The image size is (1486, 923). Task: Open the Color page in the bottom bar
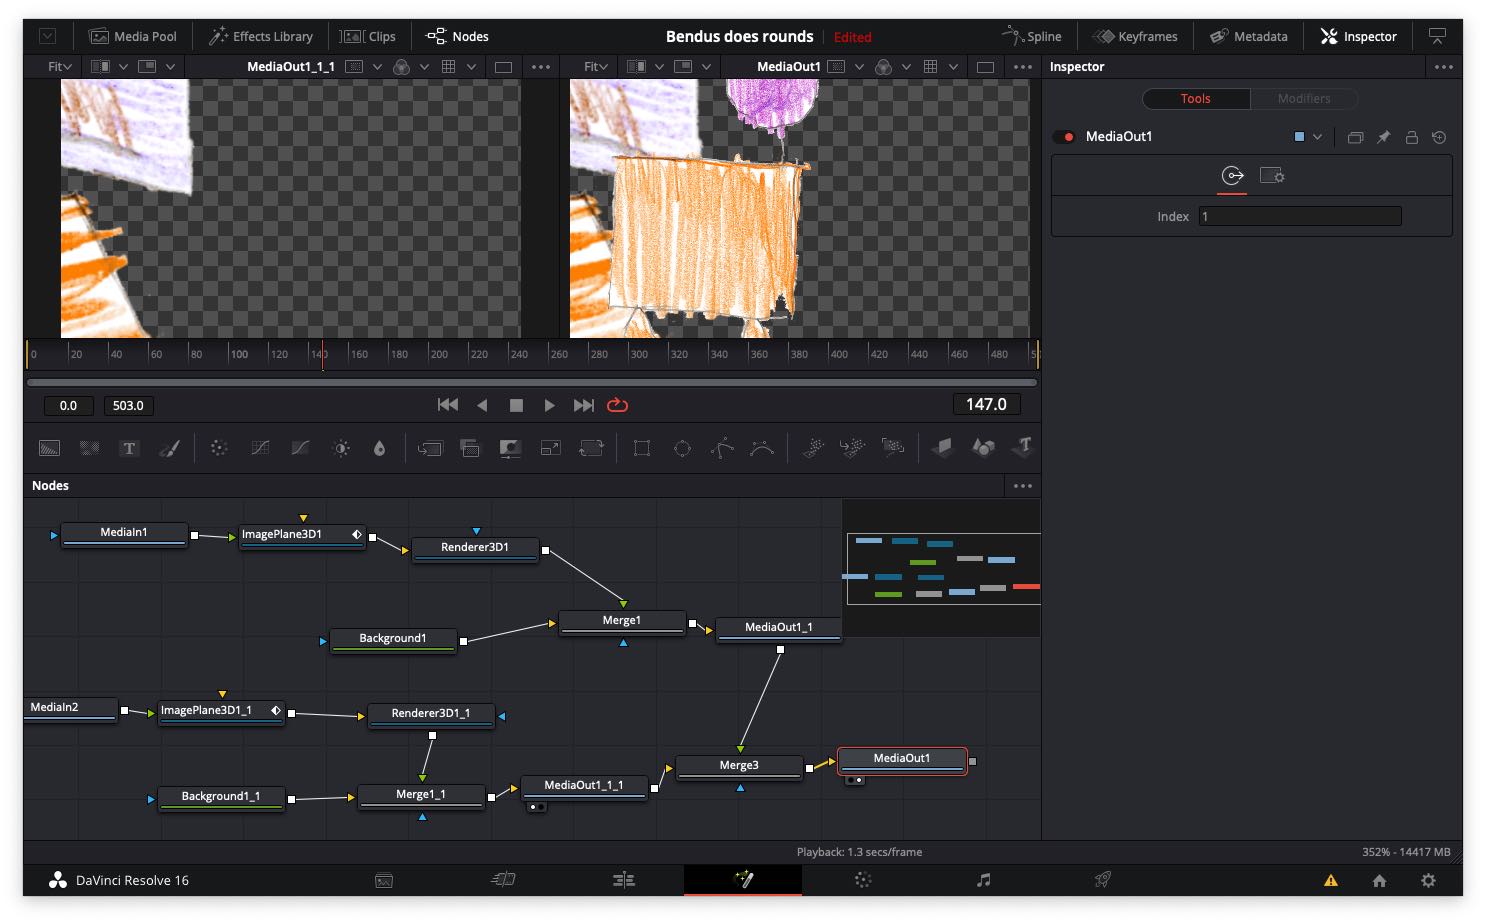point(863,880)
